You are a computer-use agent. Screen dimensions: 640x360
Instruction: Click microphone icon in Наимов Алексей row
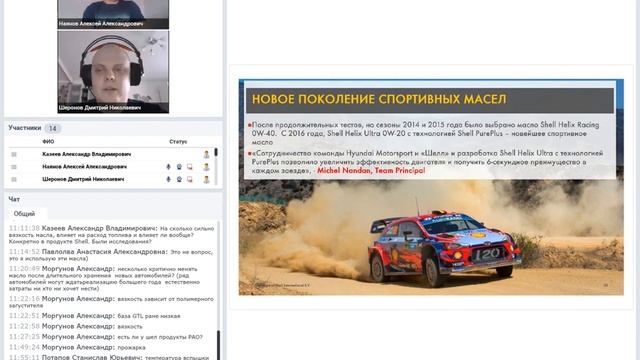click(x=168, y=167)
